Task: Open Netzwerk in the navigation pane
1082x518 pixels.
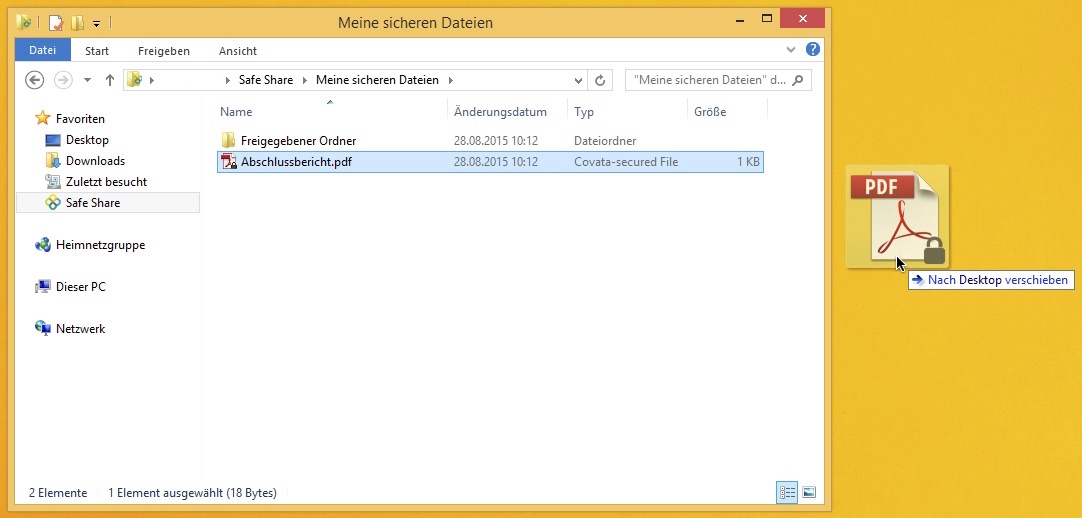Action: [80, 329]
